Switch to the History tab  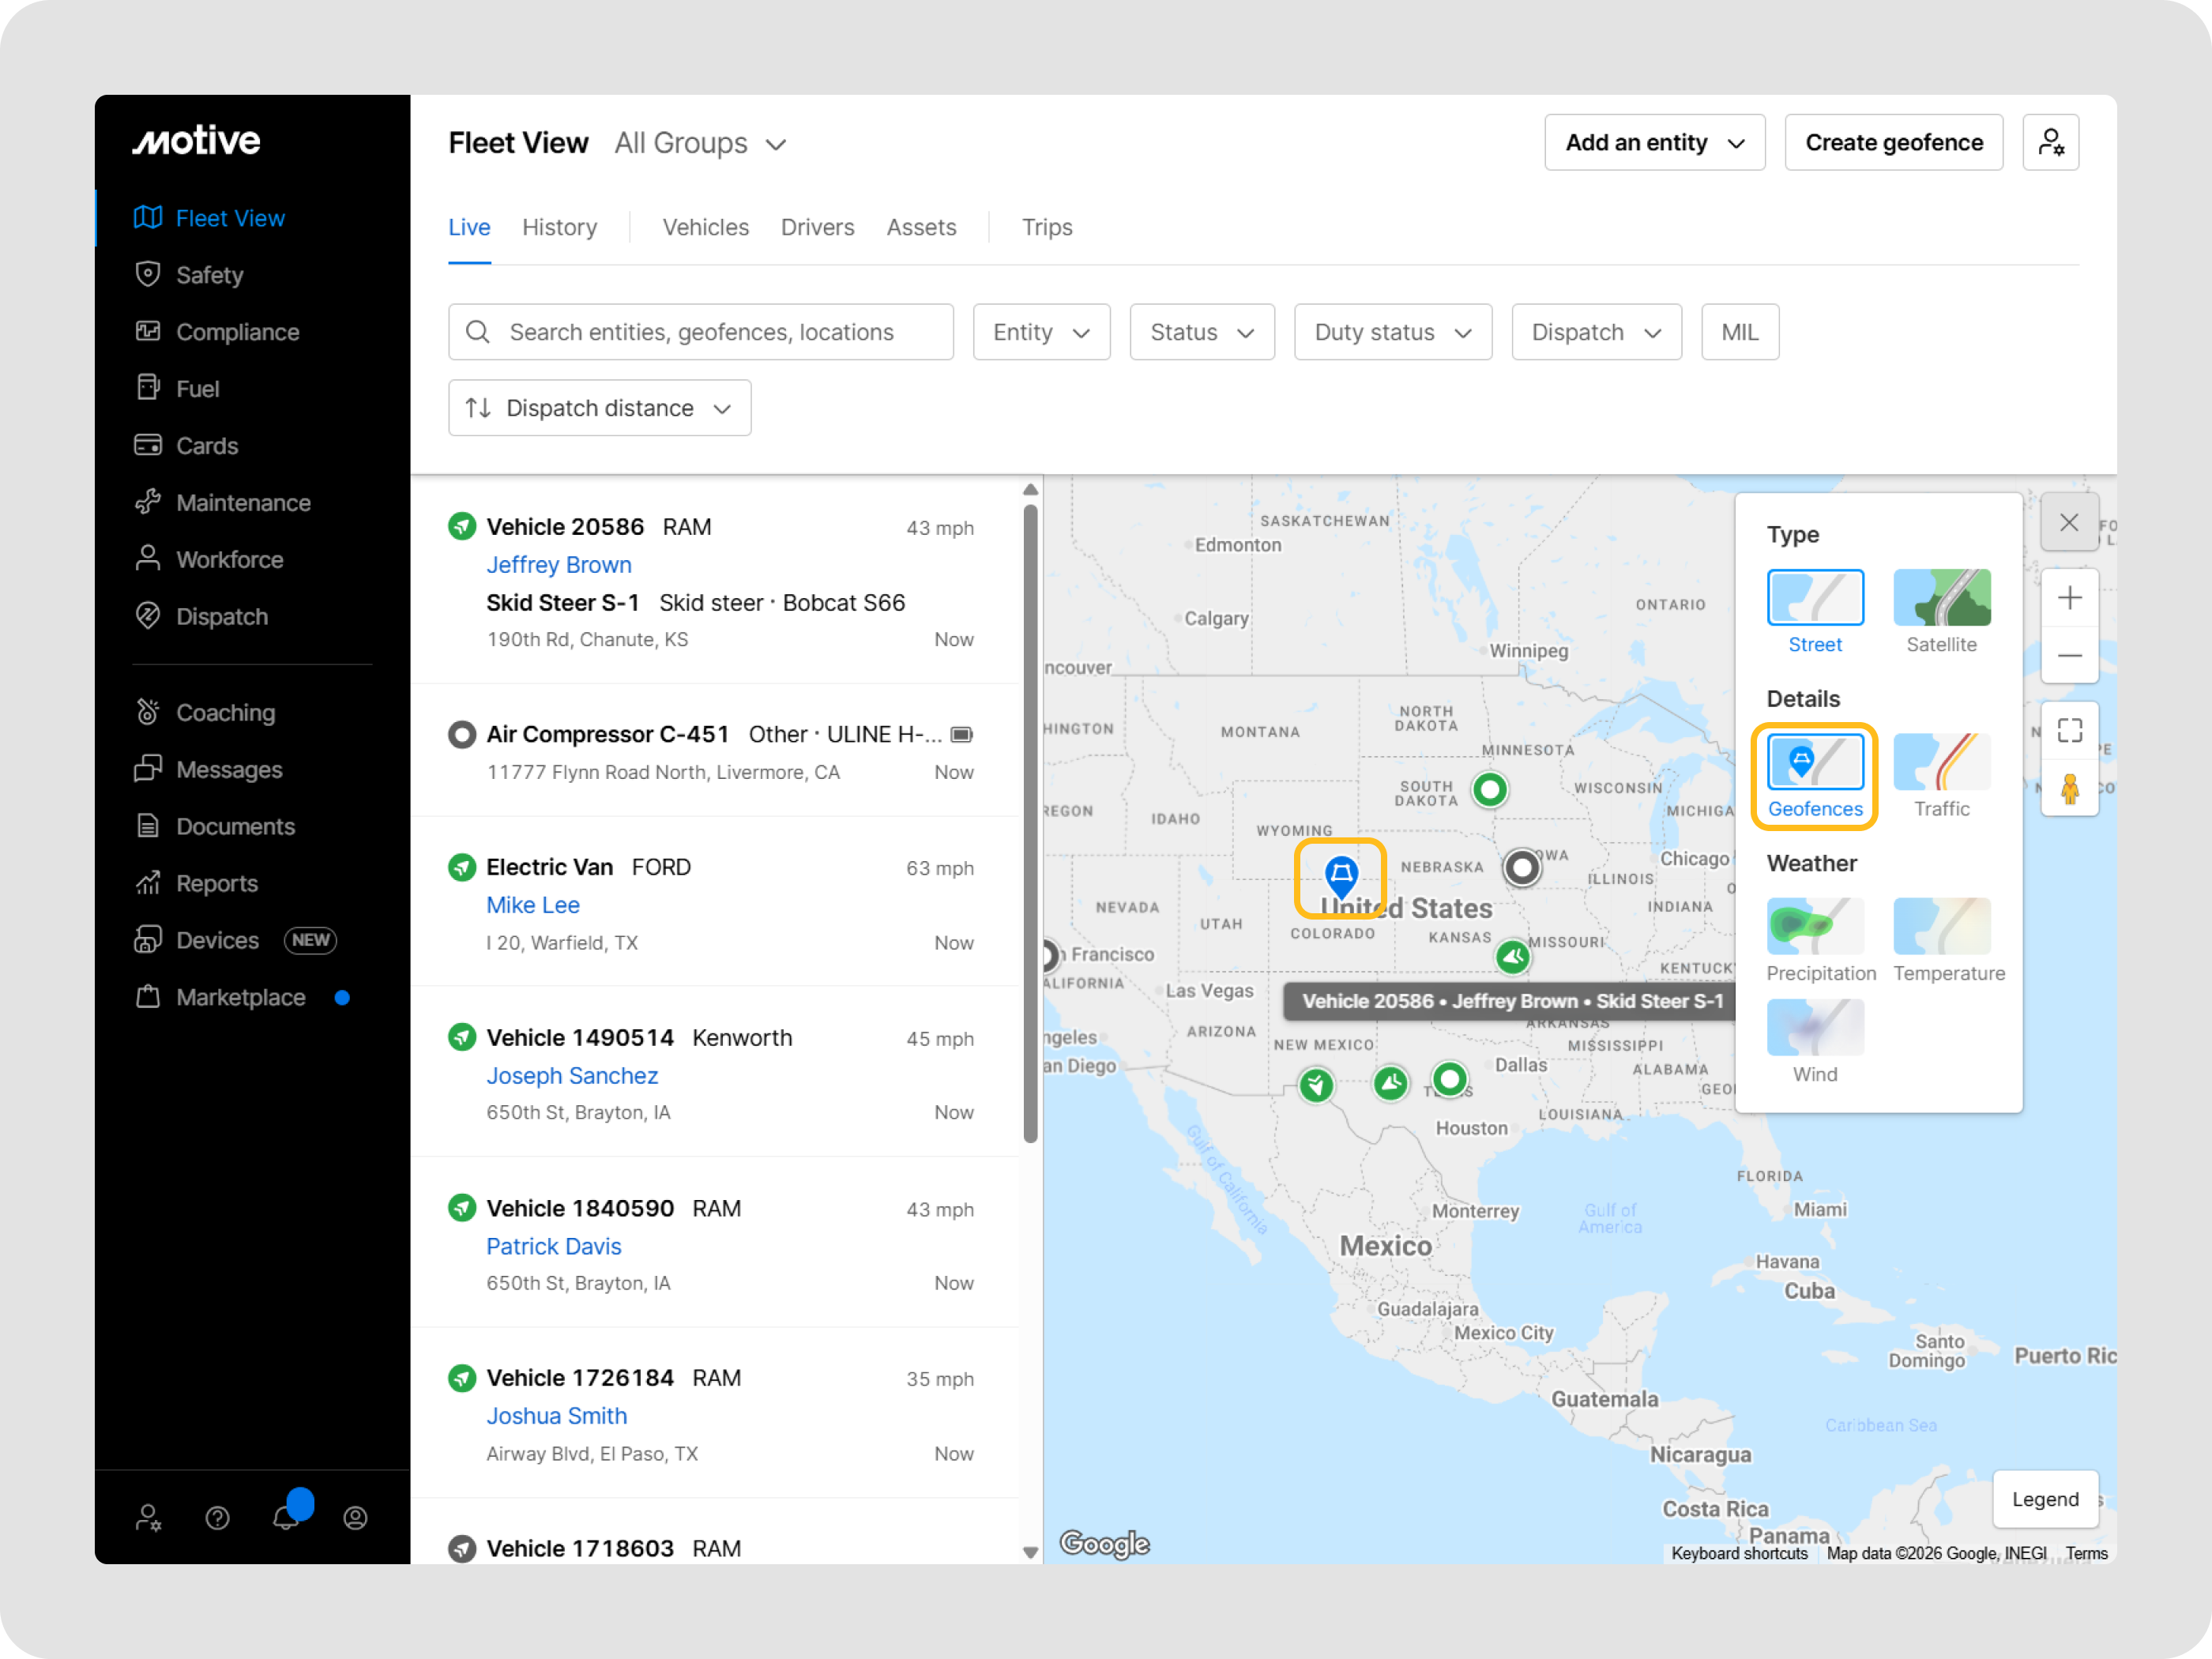559,228
